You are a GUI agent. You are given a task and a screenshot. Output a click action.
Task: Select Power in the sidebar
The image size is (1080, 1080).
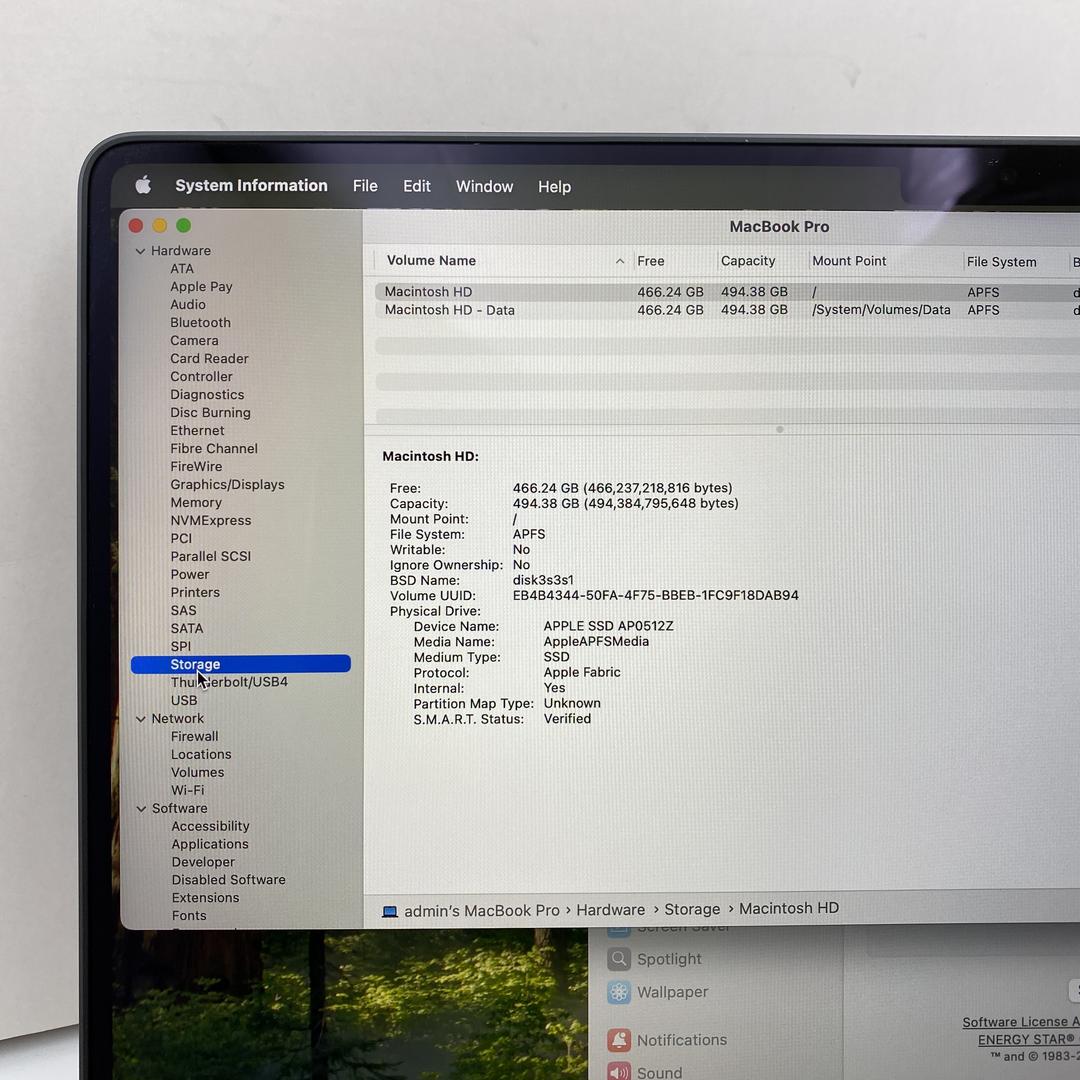190,574
